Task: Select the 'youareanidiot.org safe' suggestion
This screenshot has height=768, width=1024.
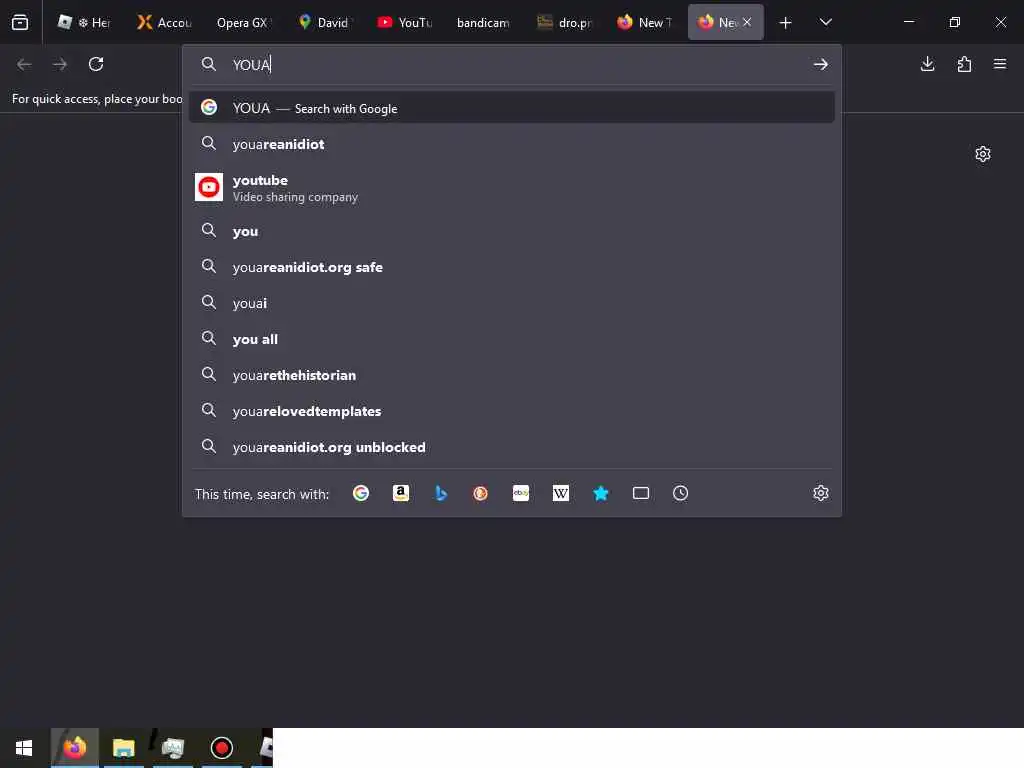Action: [x=511, y=267]
